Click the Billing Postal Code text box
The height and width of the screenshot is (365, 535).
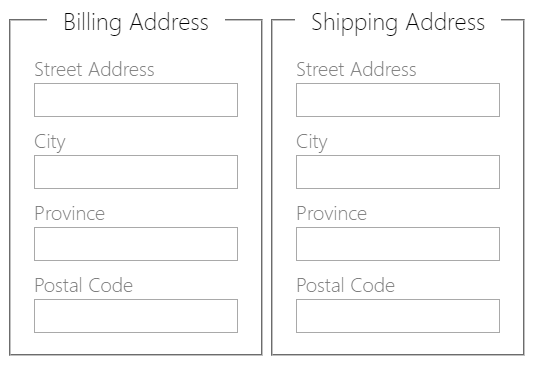(x=136, y=316)
